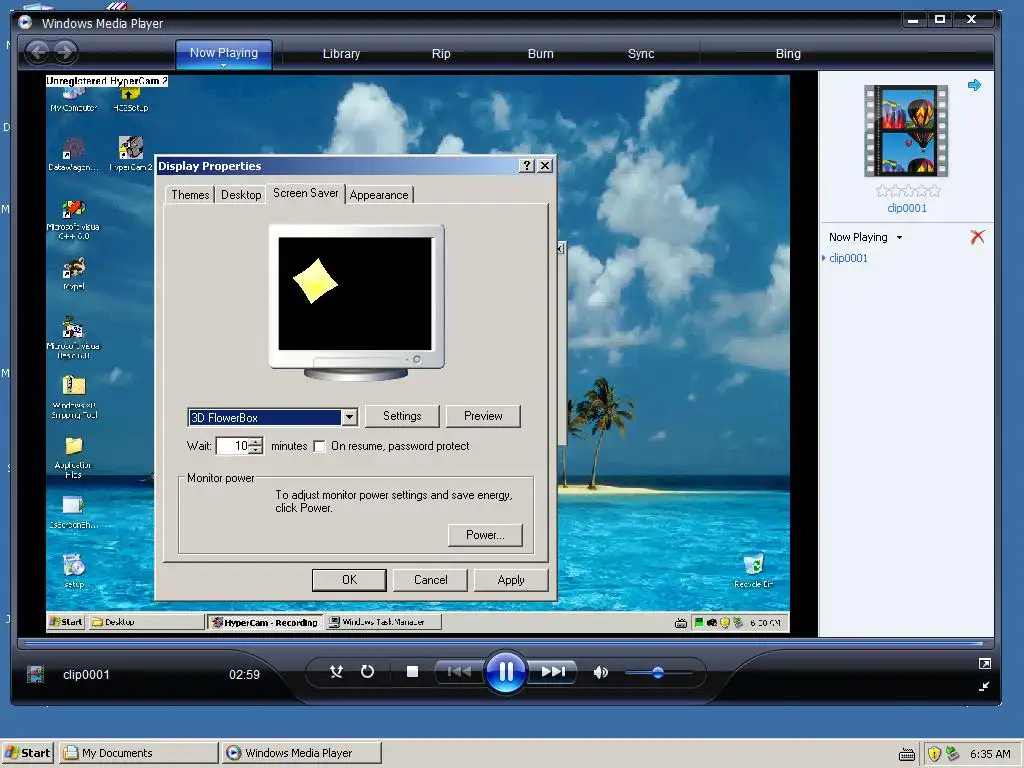Open the Rip tab
Viewport: 1024px width, 768px height.
coord(441,54)
